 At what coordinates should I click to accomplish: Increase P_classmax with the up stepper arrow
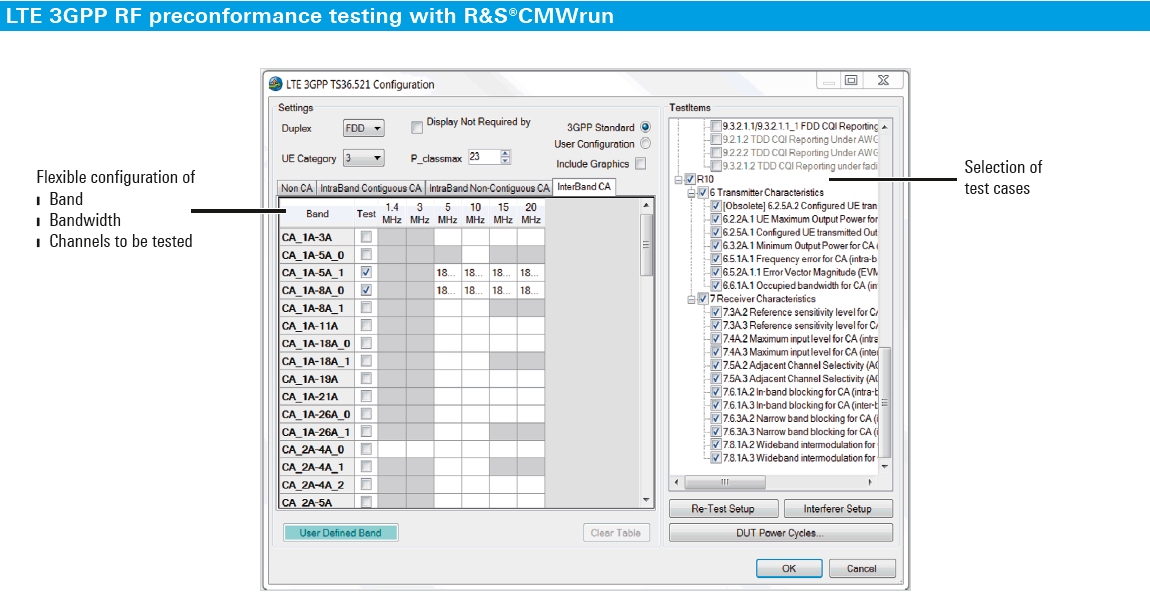pos(505,153)
